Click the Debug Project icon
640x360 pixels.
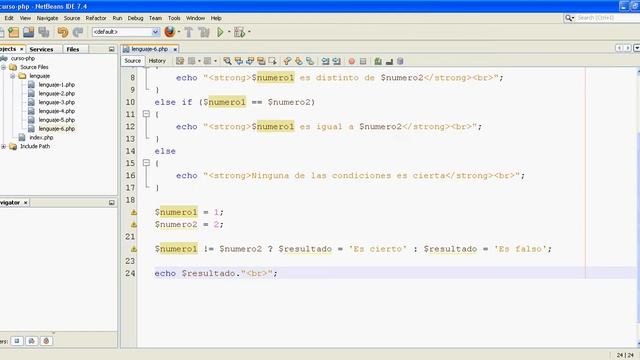[239, 32]
